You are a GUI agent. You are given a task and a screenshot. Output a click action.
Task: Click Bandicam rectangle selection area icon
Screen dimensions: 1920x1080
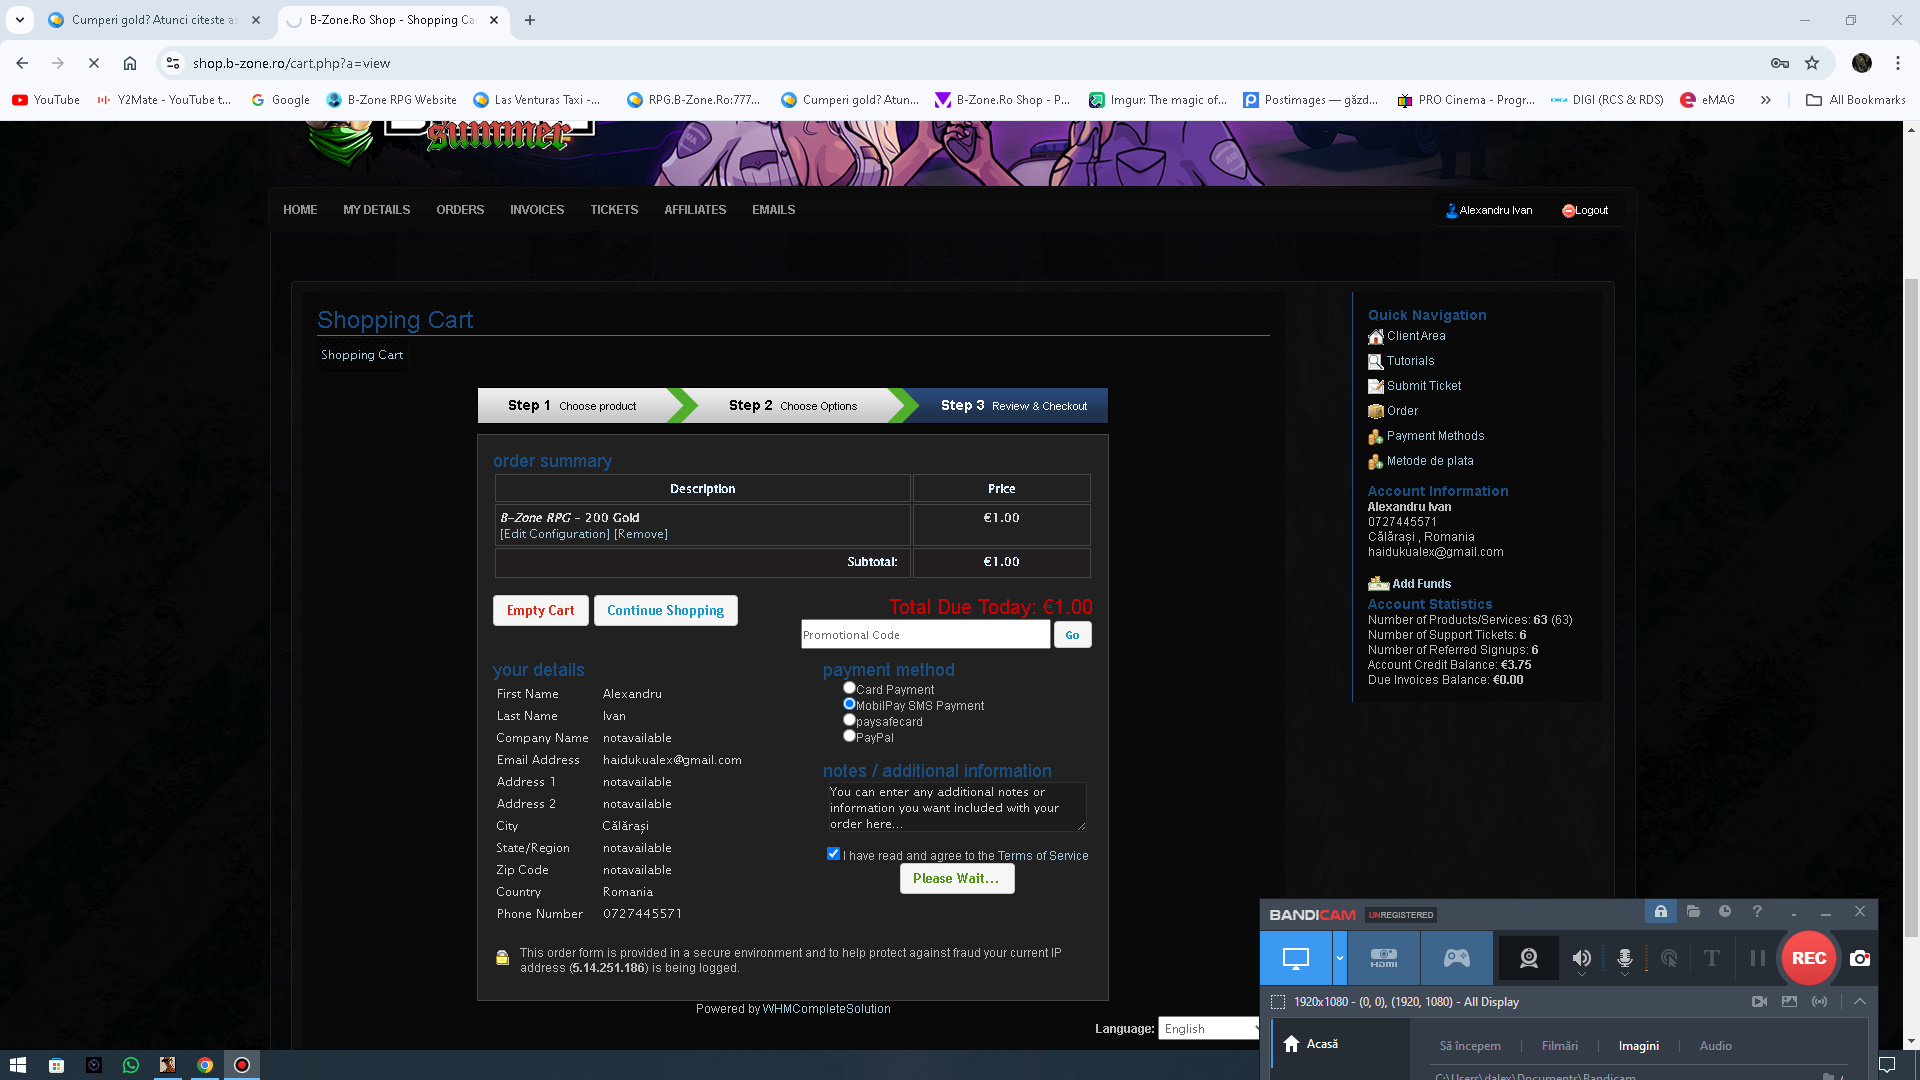click(x=1277, y=1001)
